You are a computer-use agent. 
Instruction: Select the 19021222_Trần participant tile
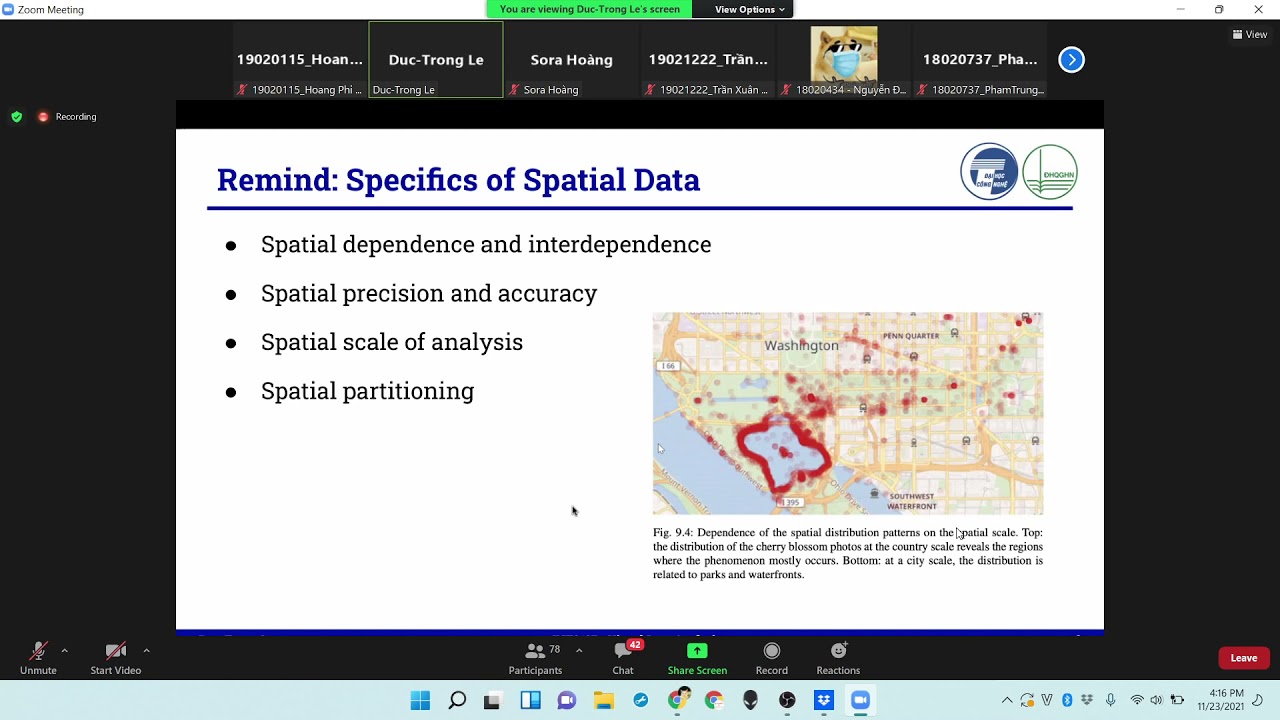(708, 60)
